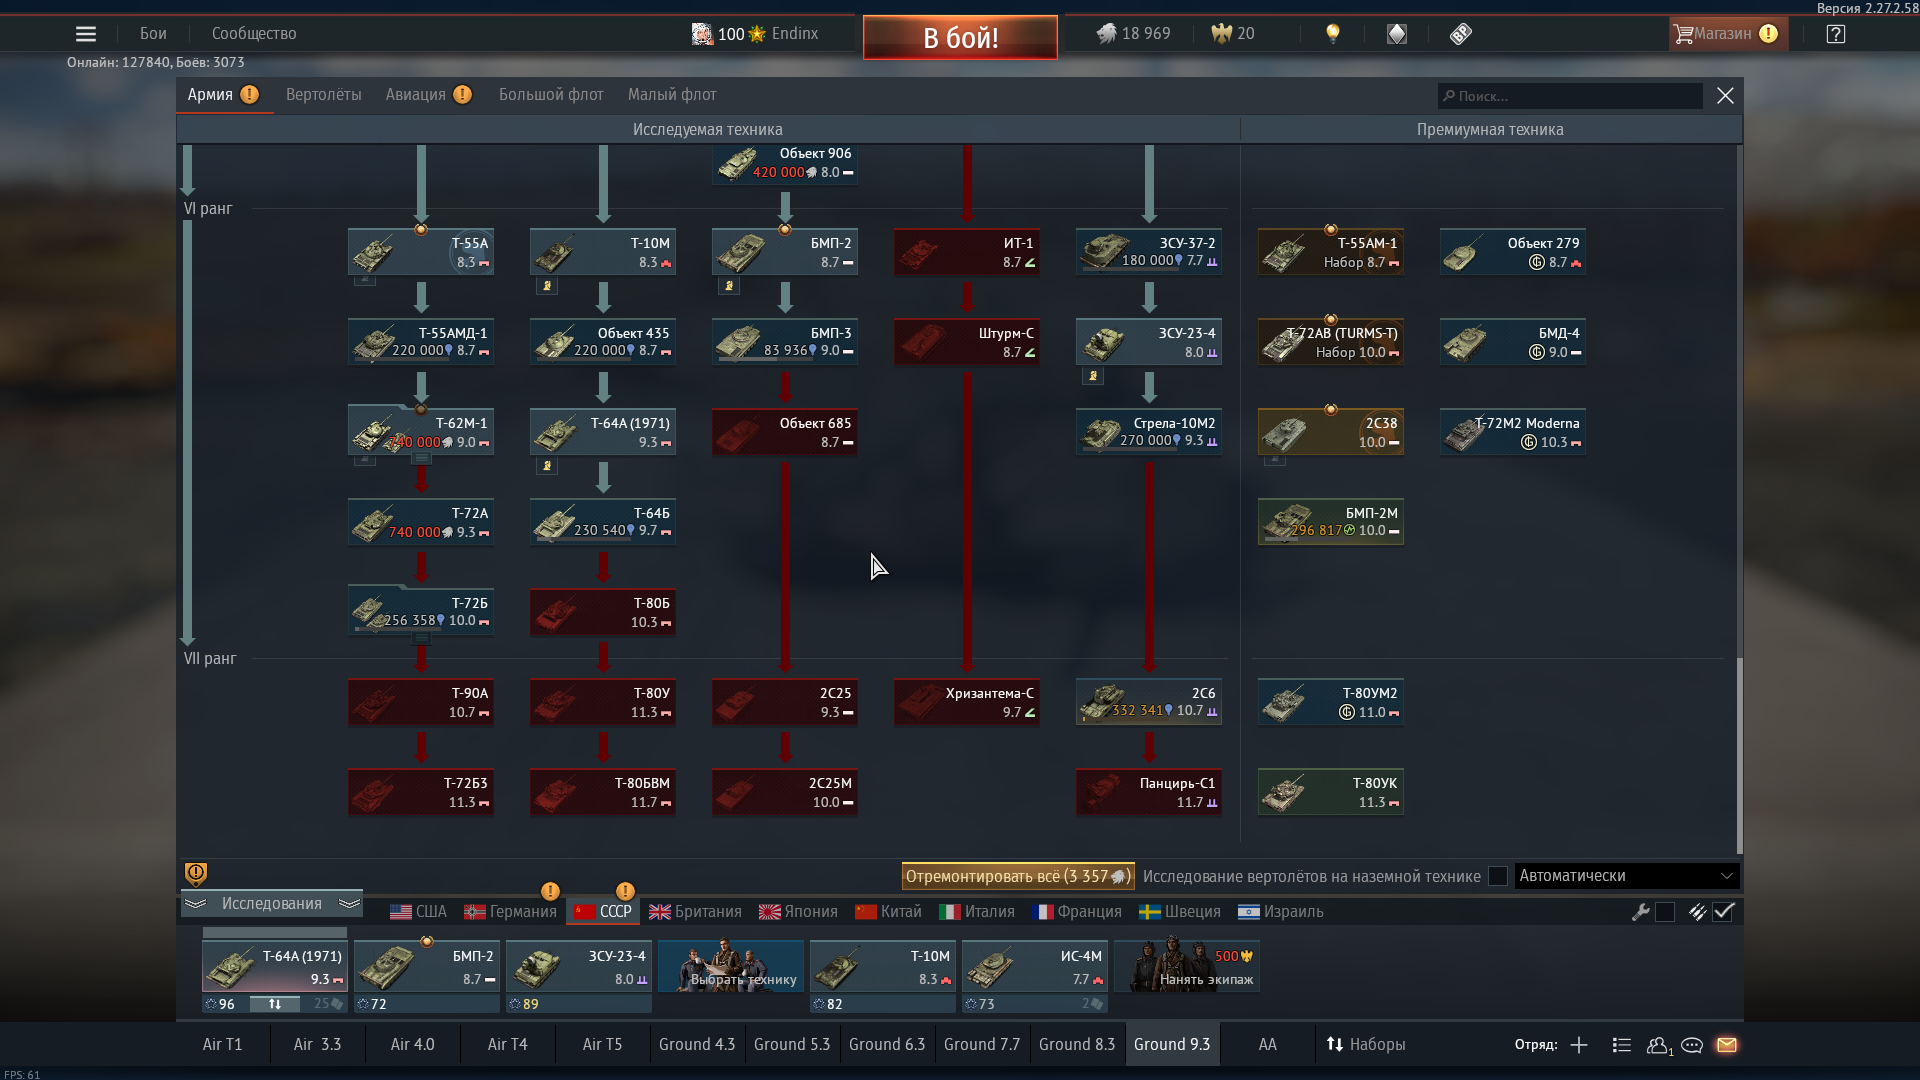
Task: Click vertical scrollbar of research tree
Action: tap(1739, 755)
